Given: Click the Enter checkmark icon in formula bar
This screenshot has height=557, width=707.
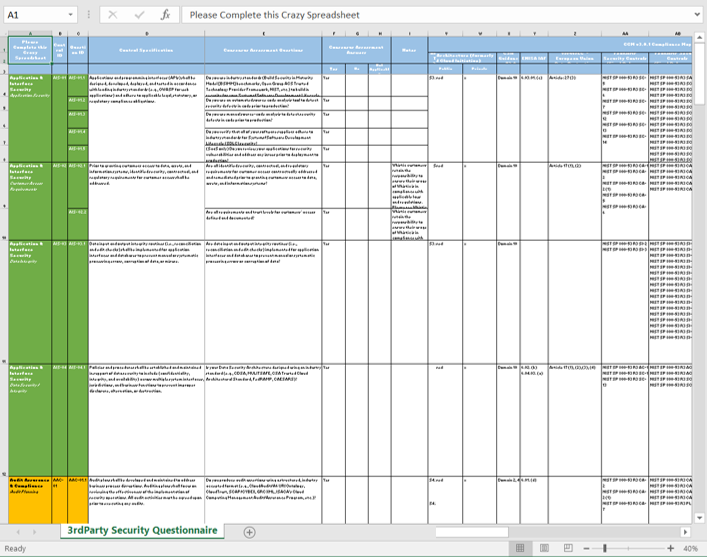Looking at the screenshot, I should tap(139, 15).
